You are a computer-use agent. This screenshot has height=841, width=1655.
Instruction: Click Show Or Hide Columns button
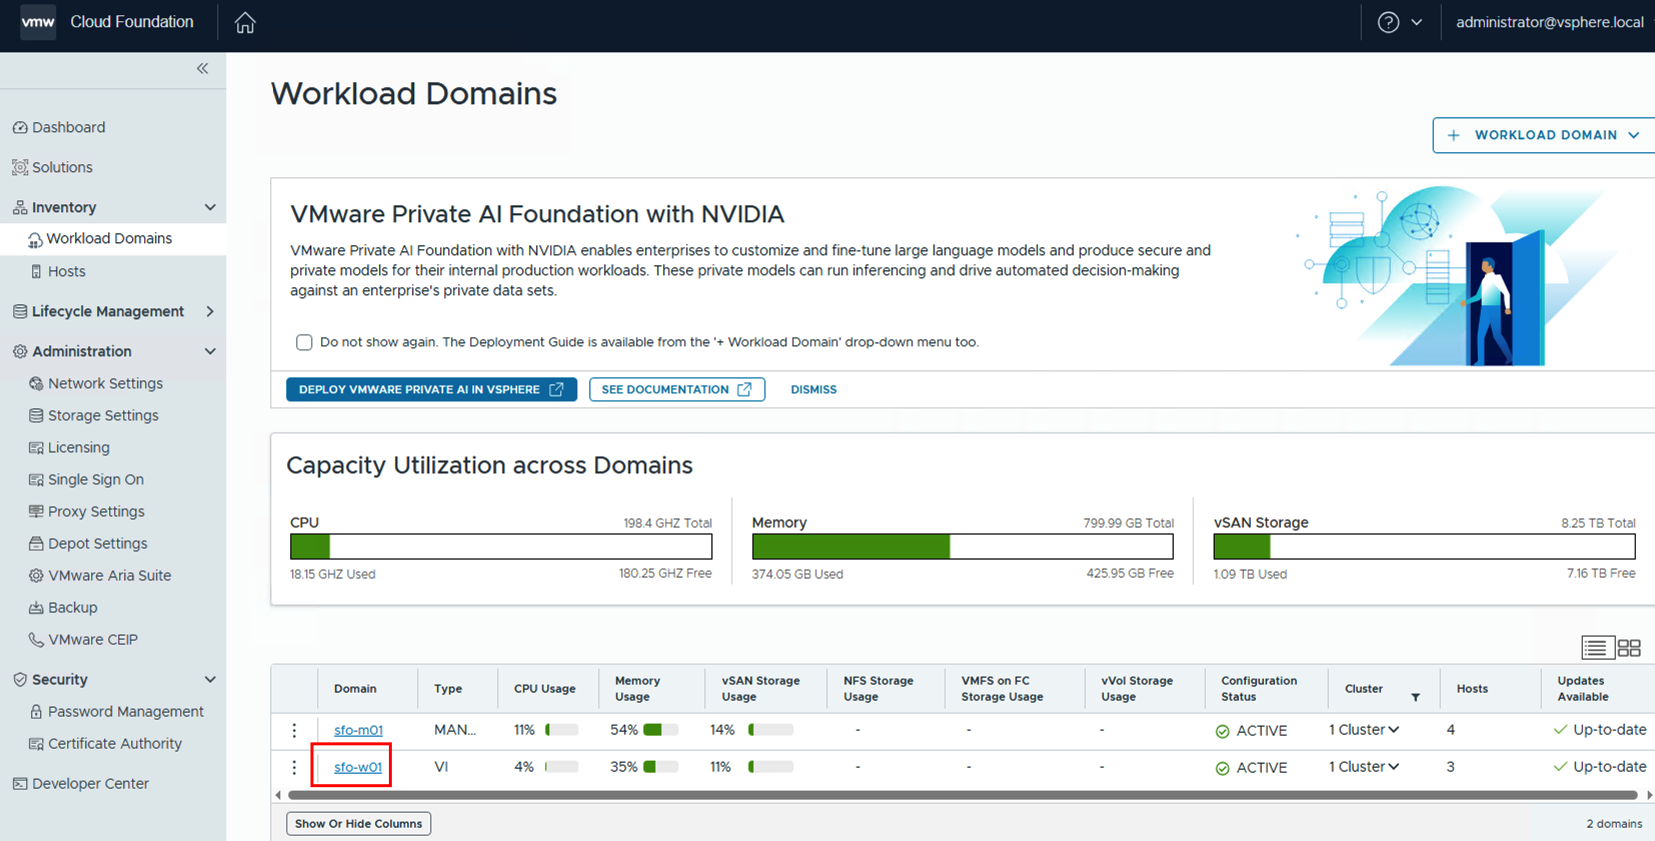click(358, 824)
